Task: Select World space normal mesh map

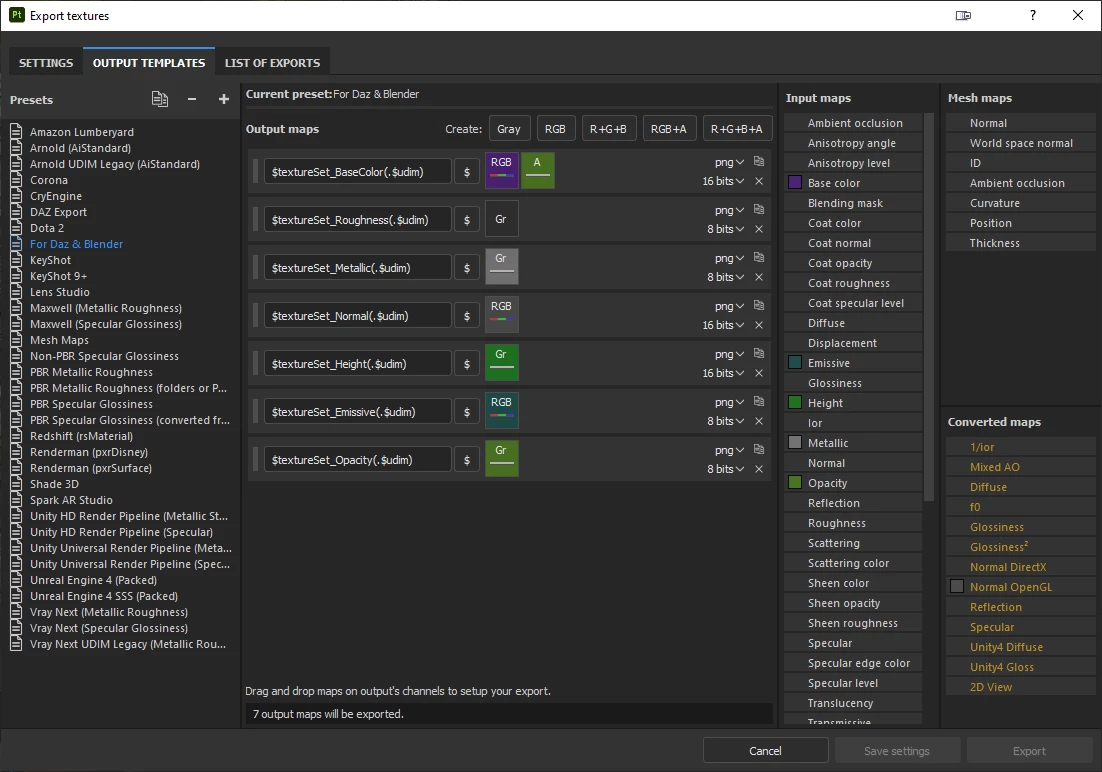Action: [1020, 143]
